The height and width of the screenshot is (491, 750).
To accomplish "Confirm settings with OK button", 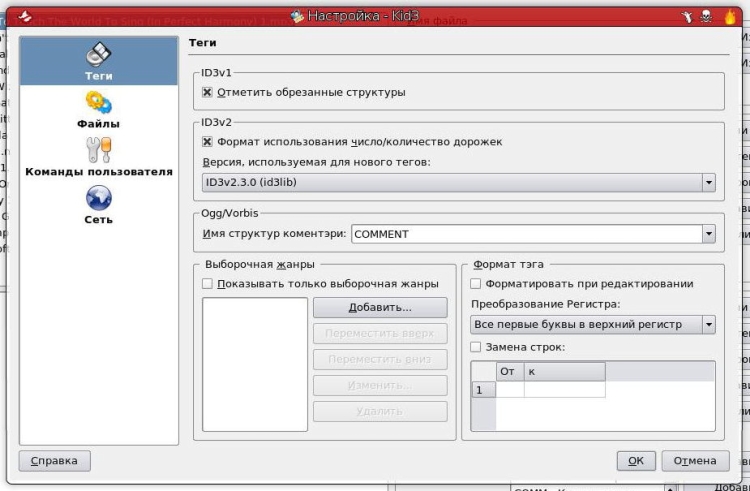I will pyautogui.click(x=636, y=460).
